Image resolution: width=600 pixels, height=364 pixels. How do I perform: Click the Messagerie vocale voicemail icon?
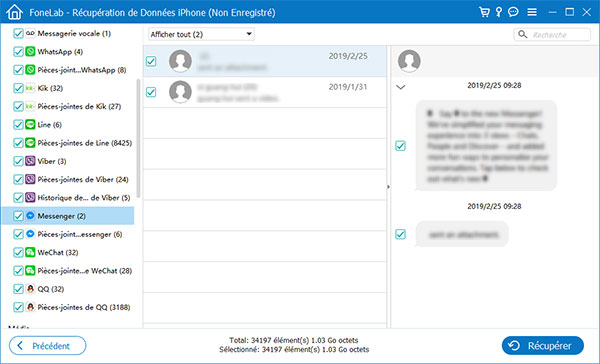[x=30, y=33]
